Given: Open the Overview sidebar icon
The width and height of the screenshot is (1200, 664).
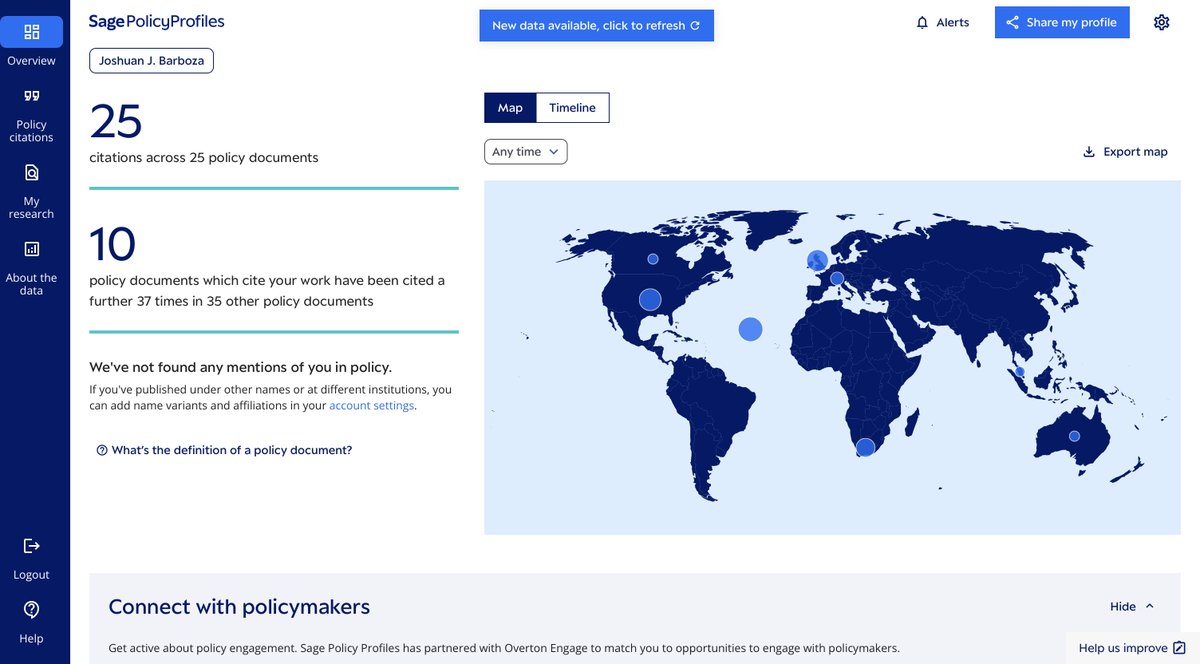Looking at the screenshot, I should tap(31, 32).
